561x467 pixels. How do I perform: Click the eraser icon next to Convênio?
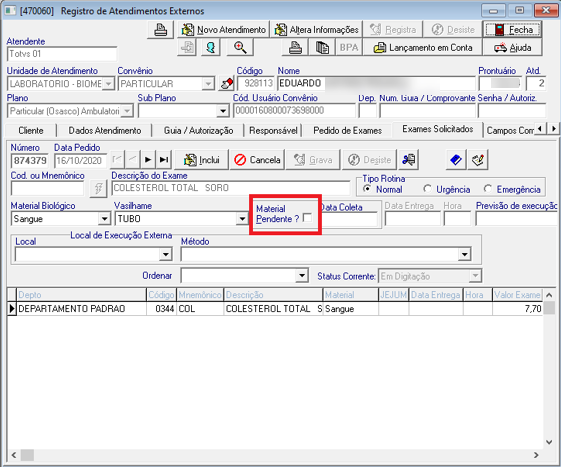tap(227, 84)
